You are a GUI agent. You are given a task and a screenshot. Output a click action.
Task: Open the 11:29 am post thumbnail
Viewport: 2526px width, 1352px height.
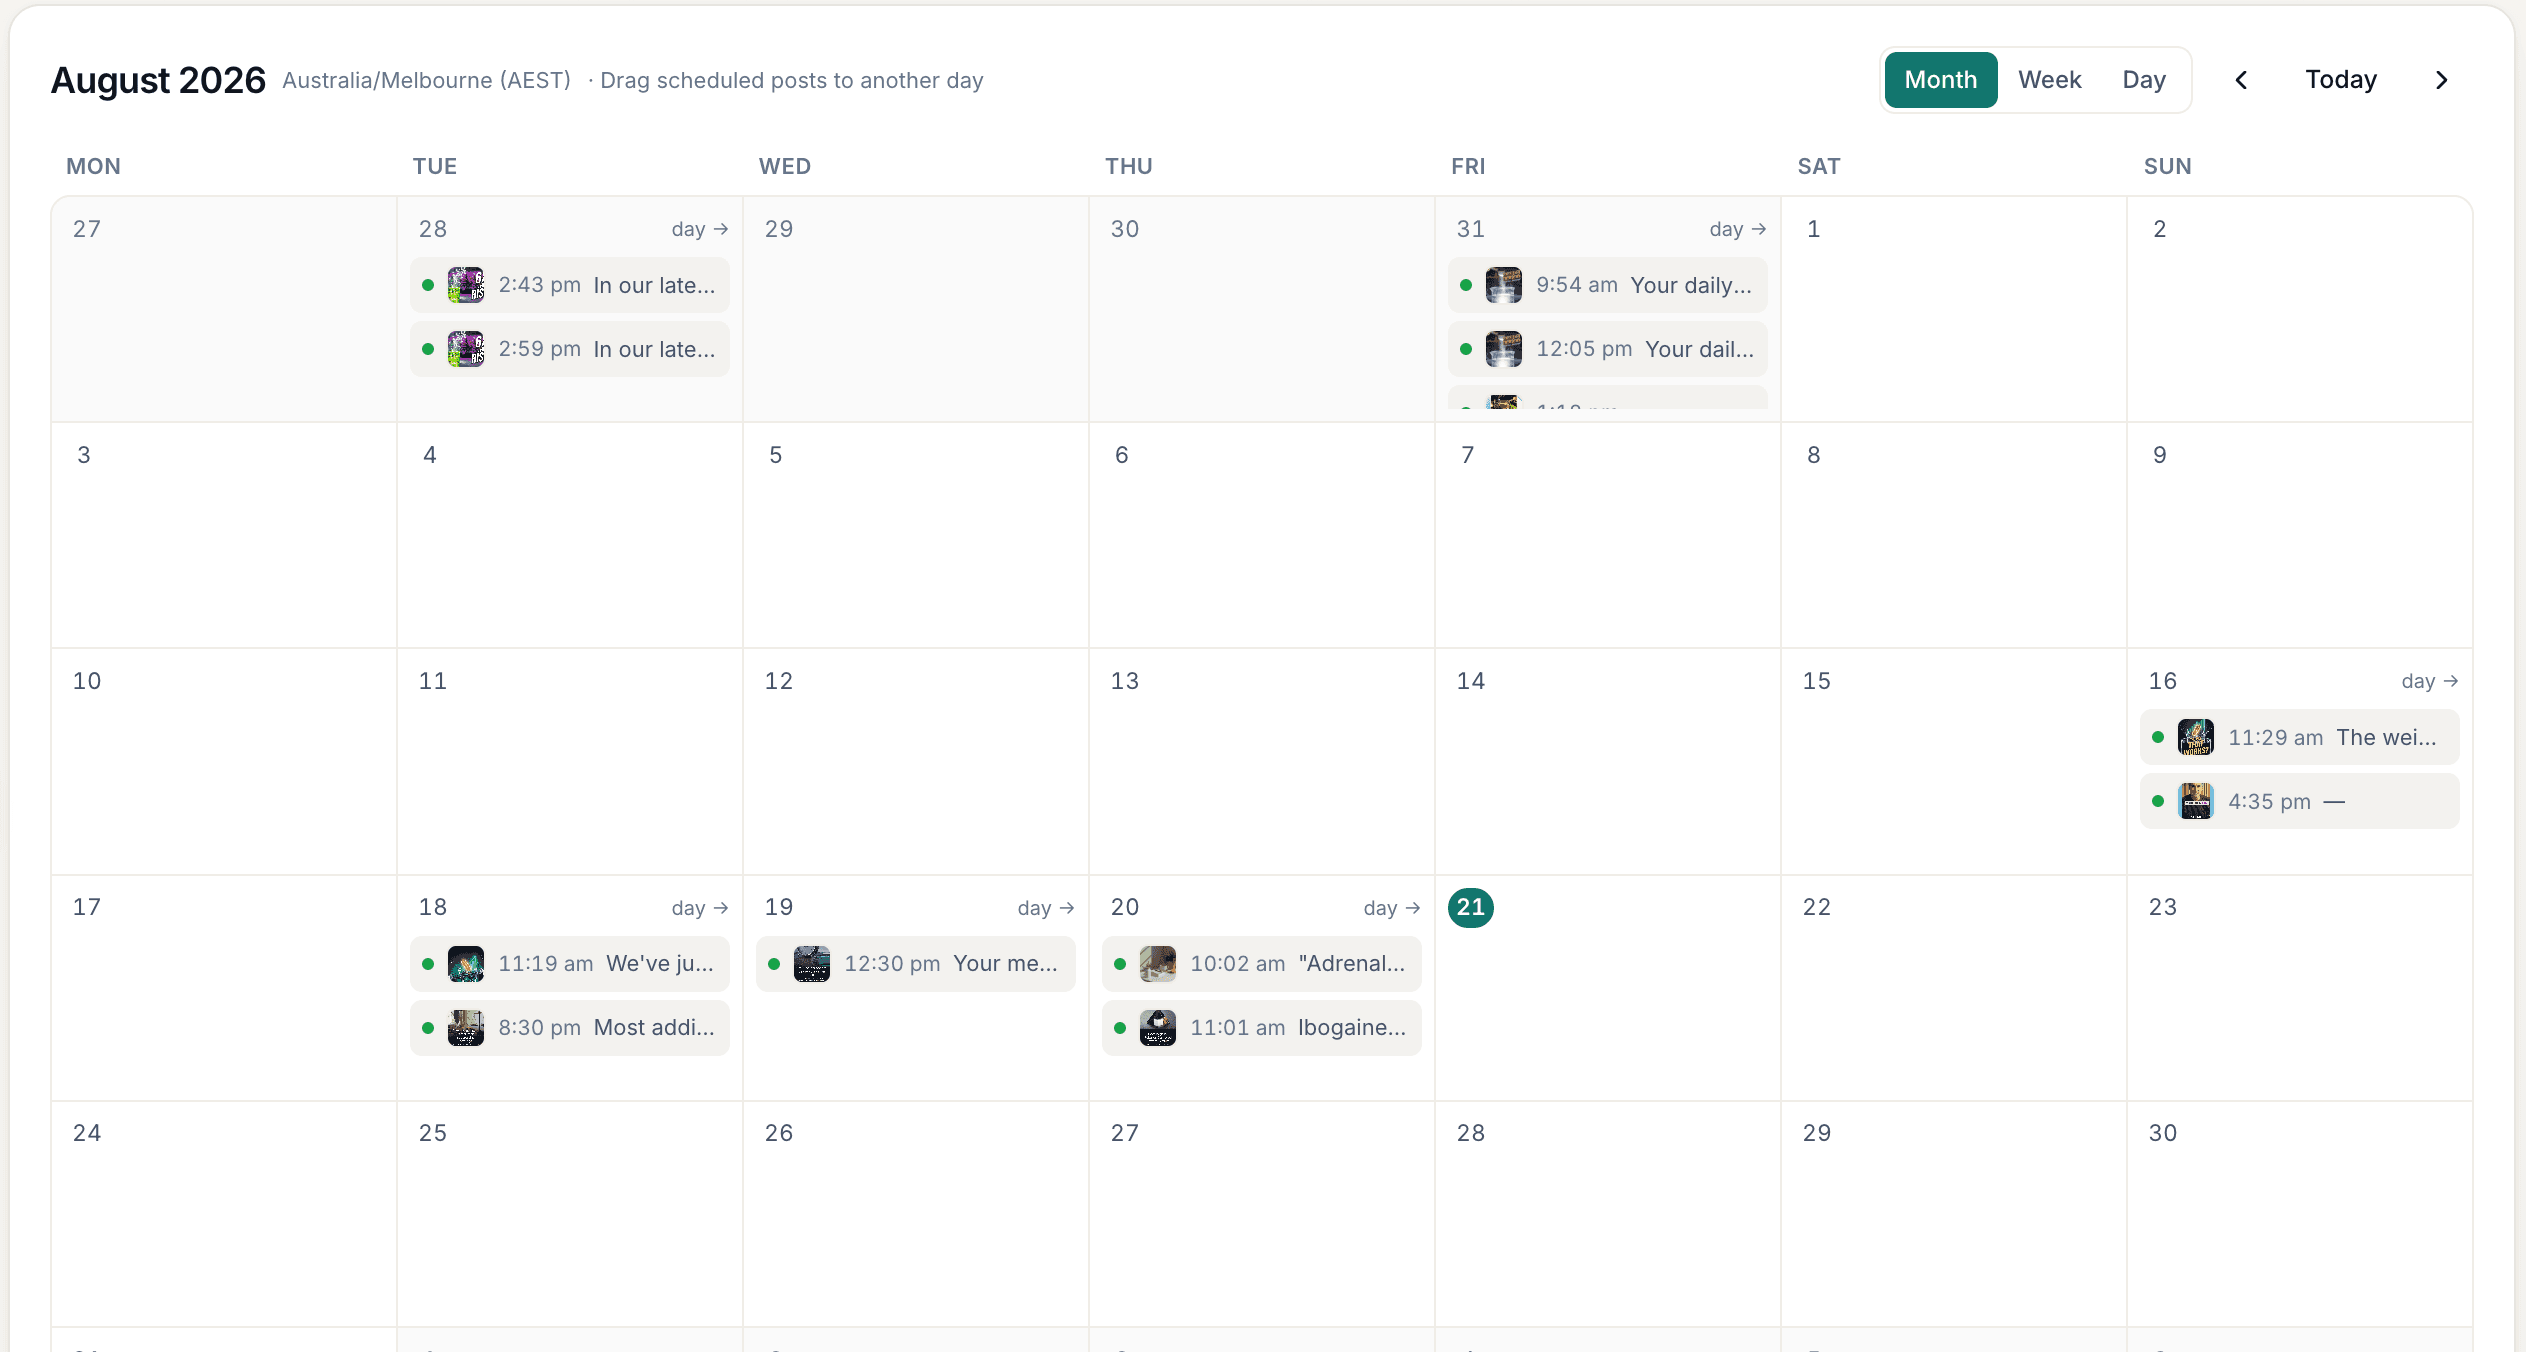point(2195,737)
